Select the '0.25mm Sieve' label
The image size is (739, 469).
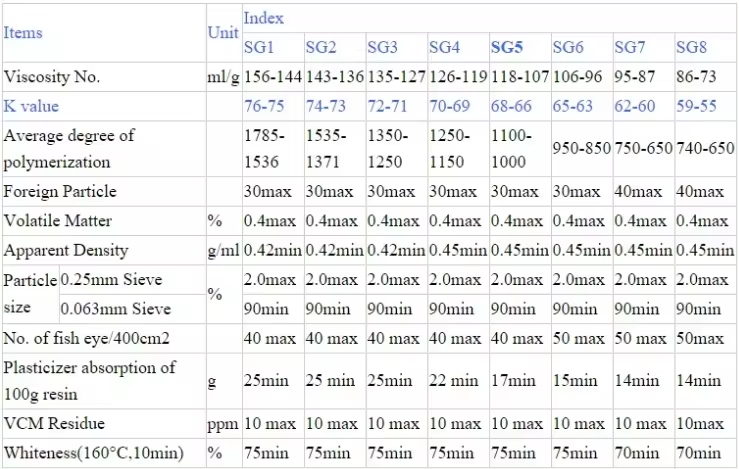pos(111,280)
